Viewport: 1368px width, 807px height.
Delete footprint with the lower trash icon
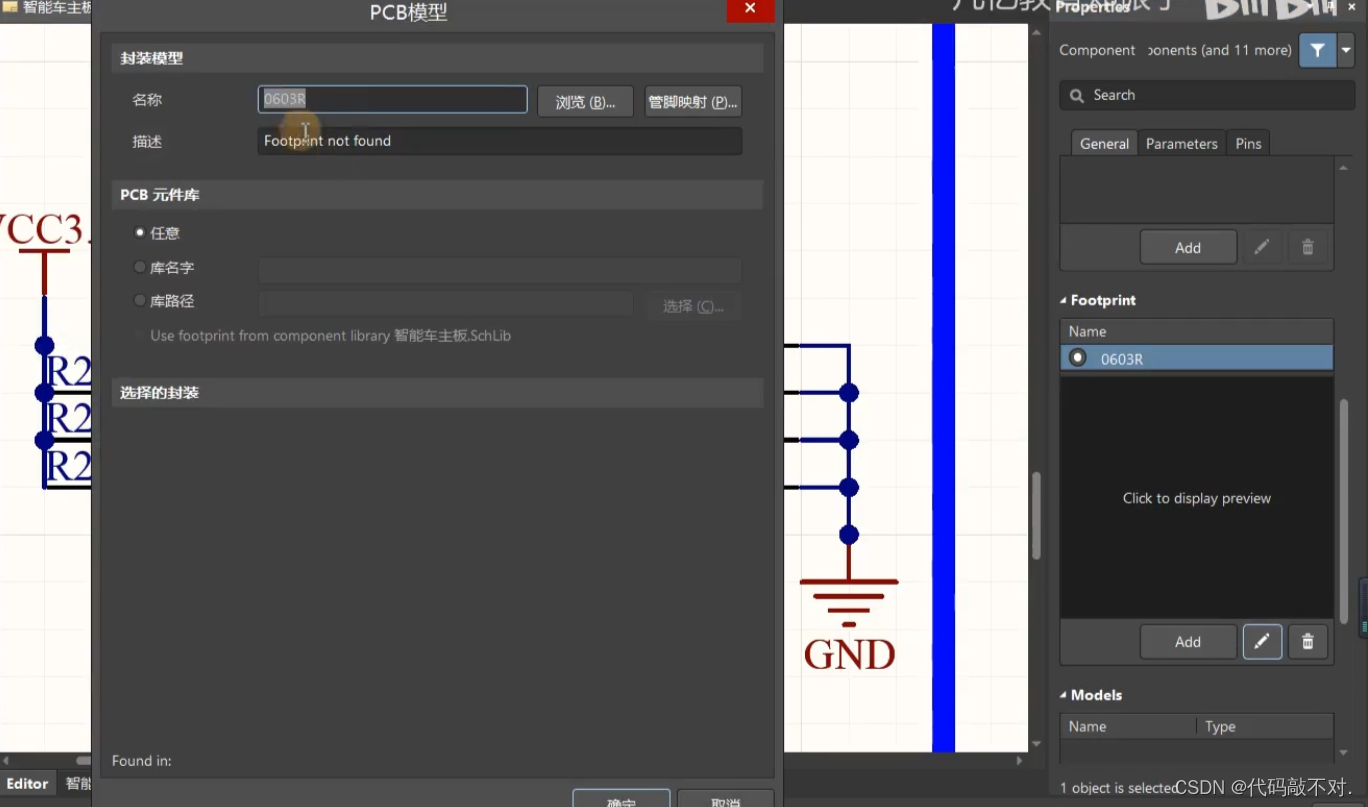point(1307,642)
